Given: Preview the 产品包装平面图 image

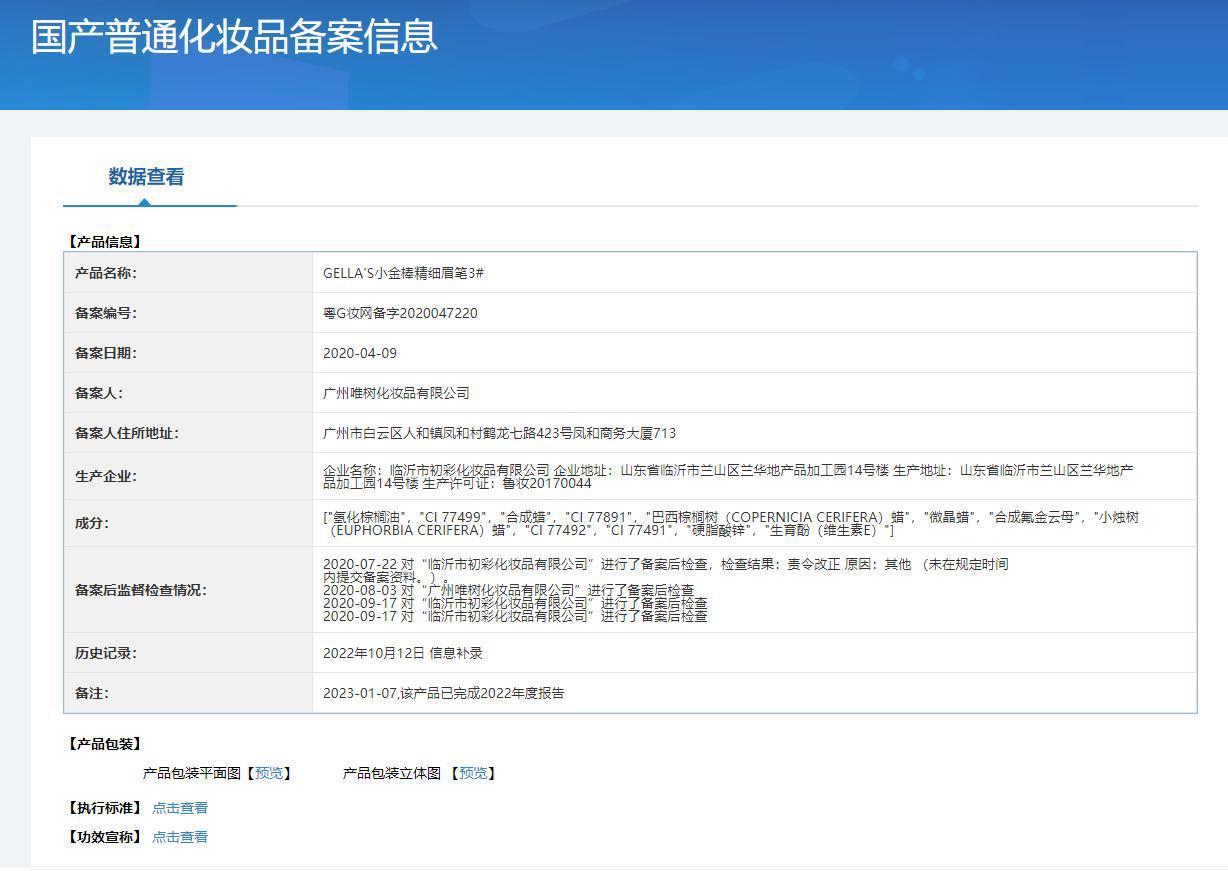Looking at the screenshot, I should click(269, 773).
